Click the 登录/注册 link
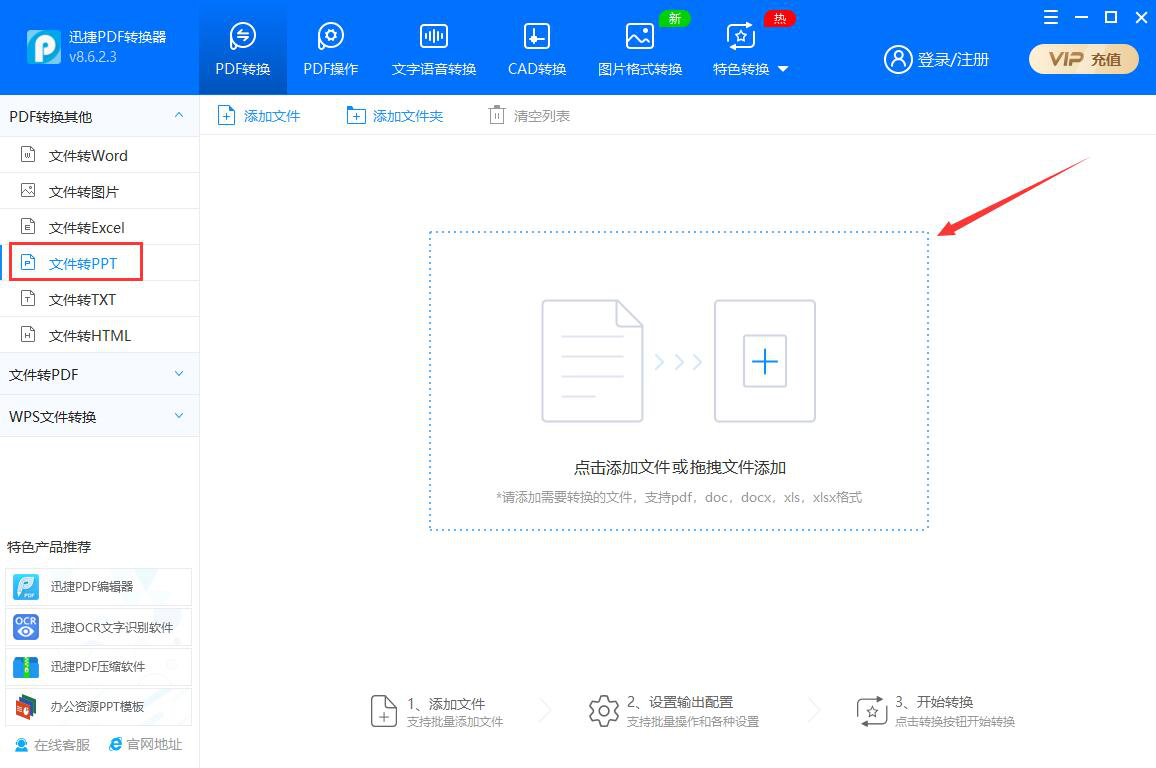Screen dimensions: 1156x768 tap(953, 59)
